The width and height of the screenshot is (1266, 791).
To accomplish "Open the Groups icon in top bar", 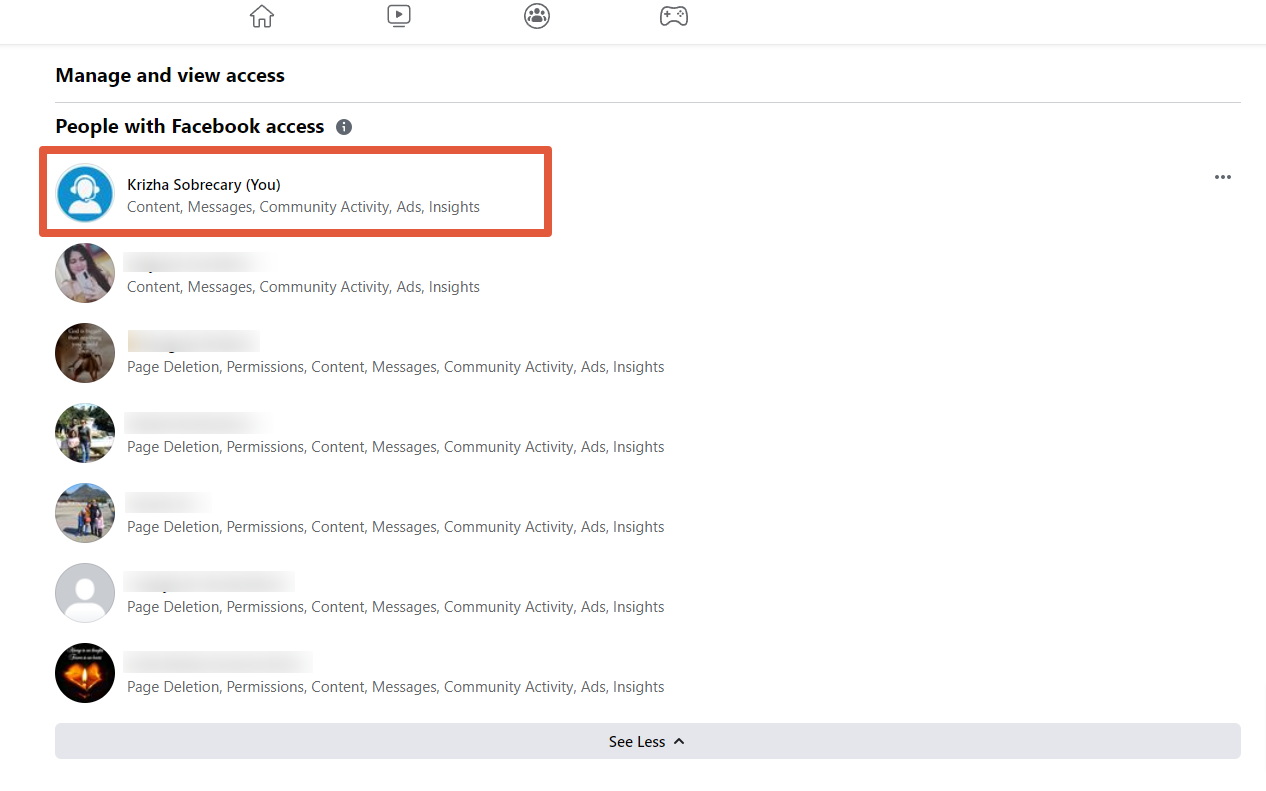I will [537, 16].
